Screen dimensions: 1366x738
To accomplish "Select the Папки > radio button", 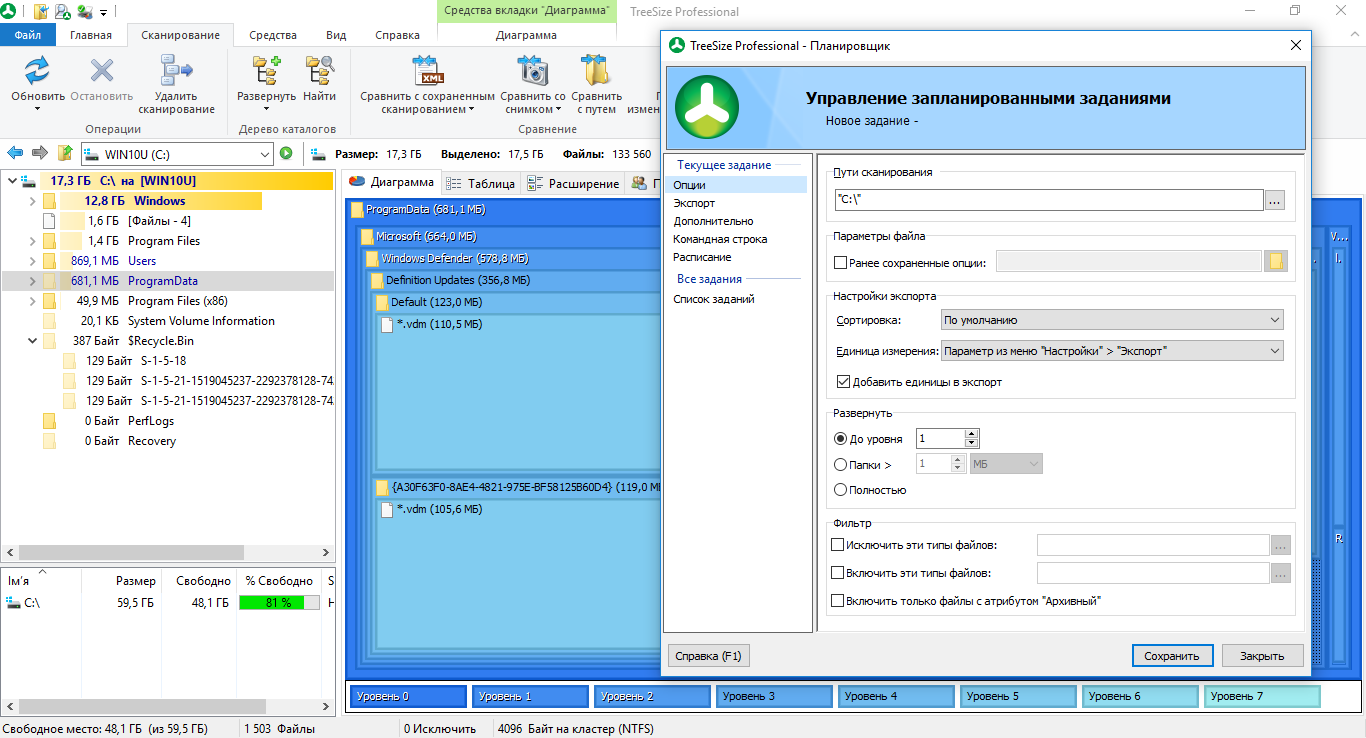I will point(840,464).
